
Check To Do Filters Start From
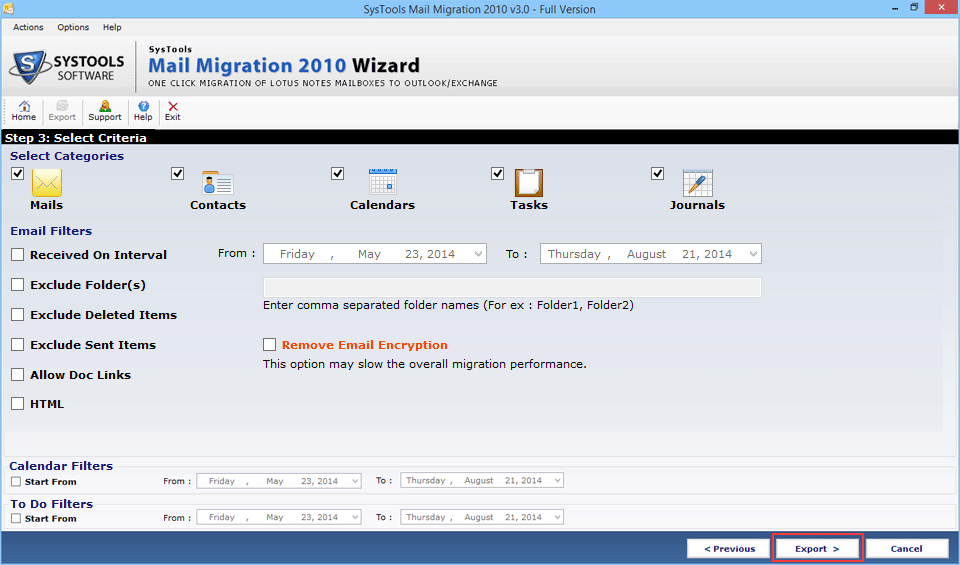tap(16, 518)
